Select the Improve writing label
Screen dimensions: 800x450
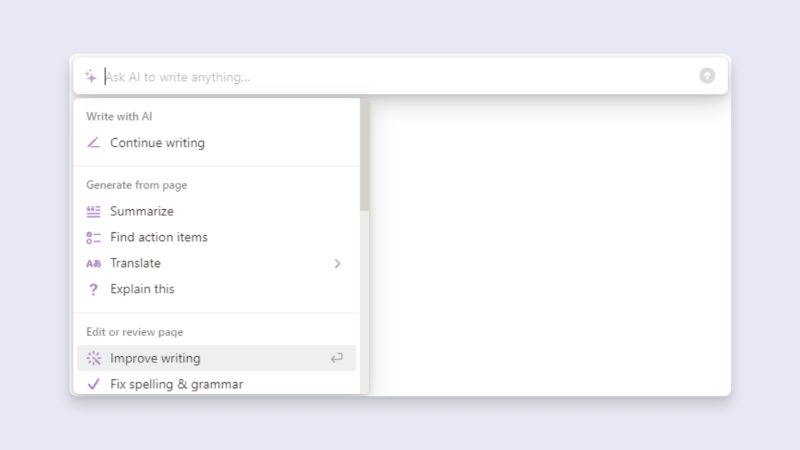point(155,358)
